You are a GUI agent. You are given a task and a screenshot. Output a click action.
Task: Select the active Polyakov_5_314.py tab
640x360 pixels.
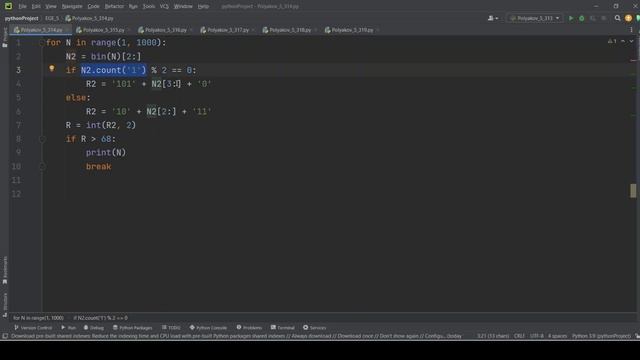click(41, 30)
